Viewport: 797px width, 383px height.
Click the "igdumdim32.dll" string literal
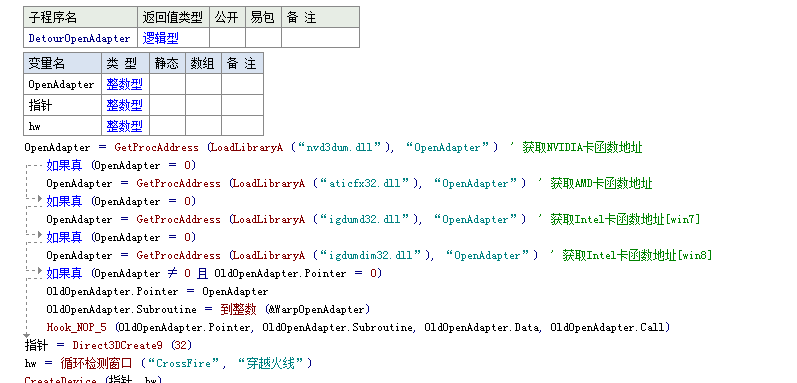(x=370, y=256)
